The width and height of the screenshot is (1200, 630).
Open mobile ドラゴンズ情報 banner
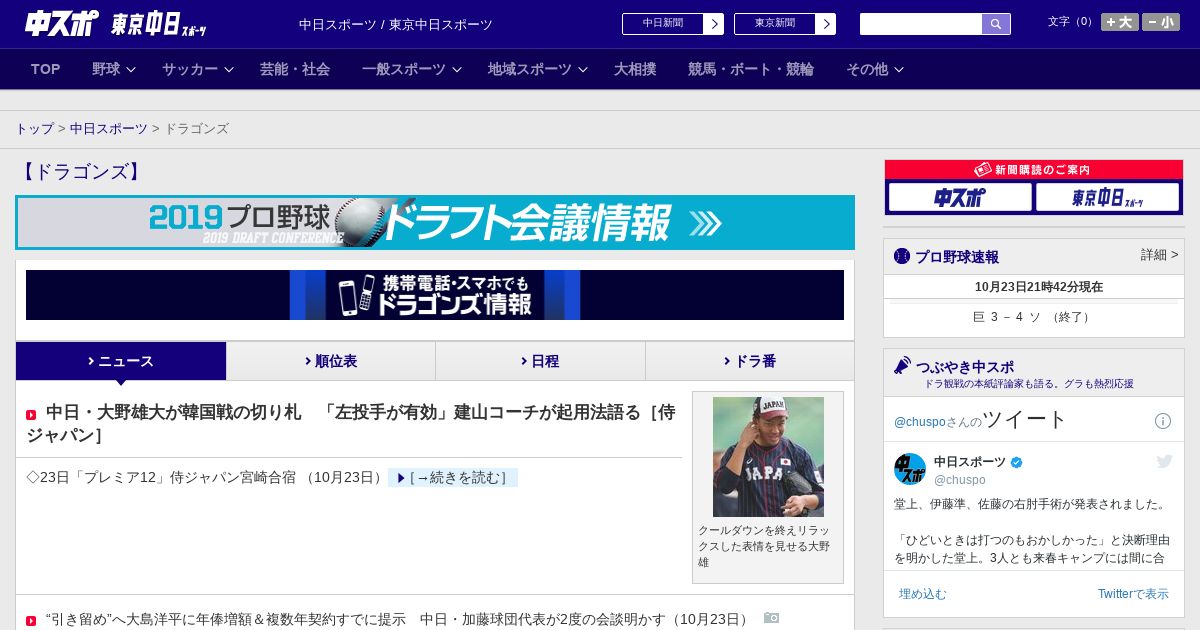[x=435, y=295]
